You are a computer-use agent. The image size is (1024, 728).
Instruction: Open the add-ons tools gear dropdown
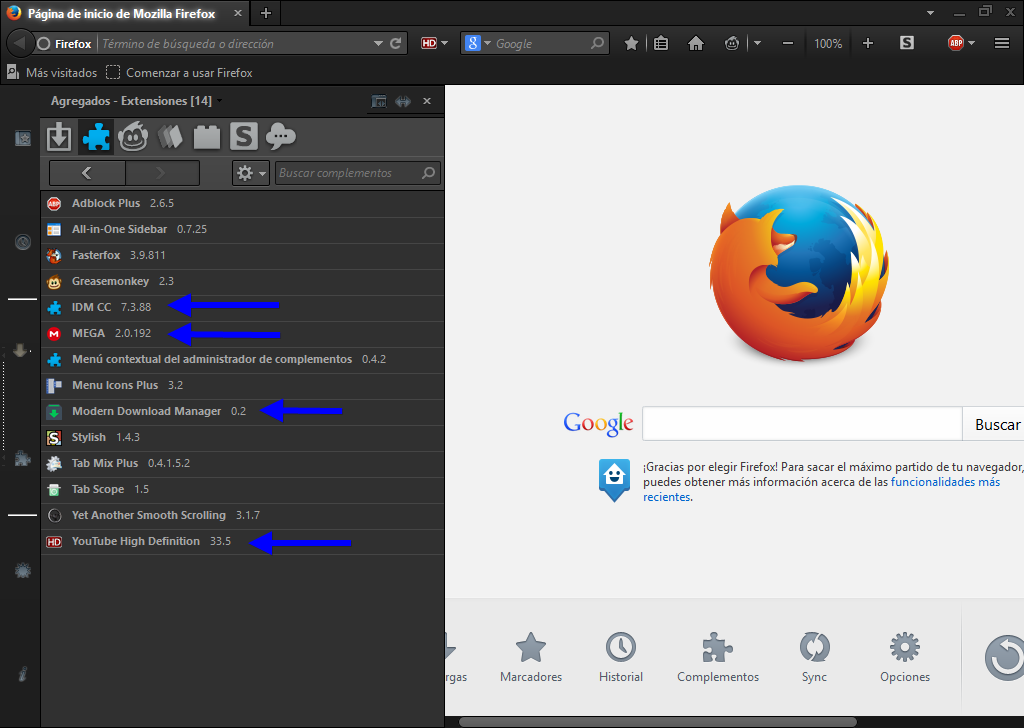251,173
